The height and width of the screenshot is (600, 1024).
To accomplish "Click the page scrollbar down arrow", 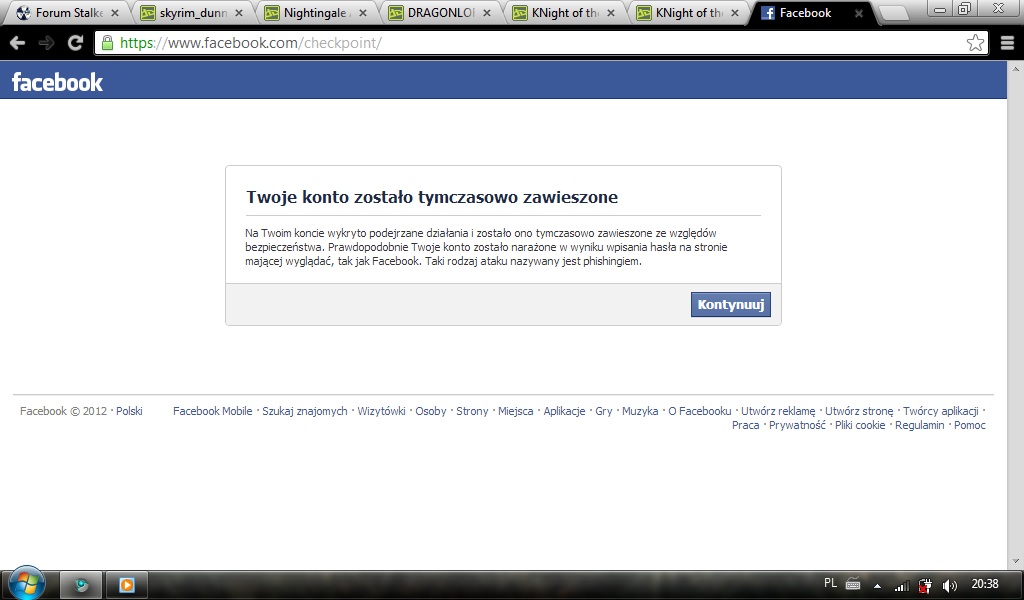I will point(1016,561).
